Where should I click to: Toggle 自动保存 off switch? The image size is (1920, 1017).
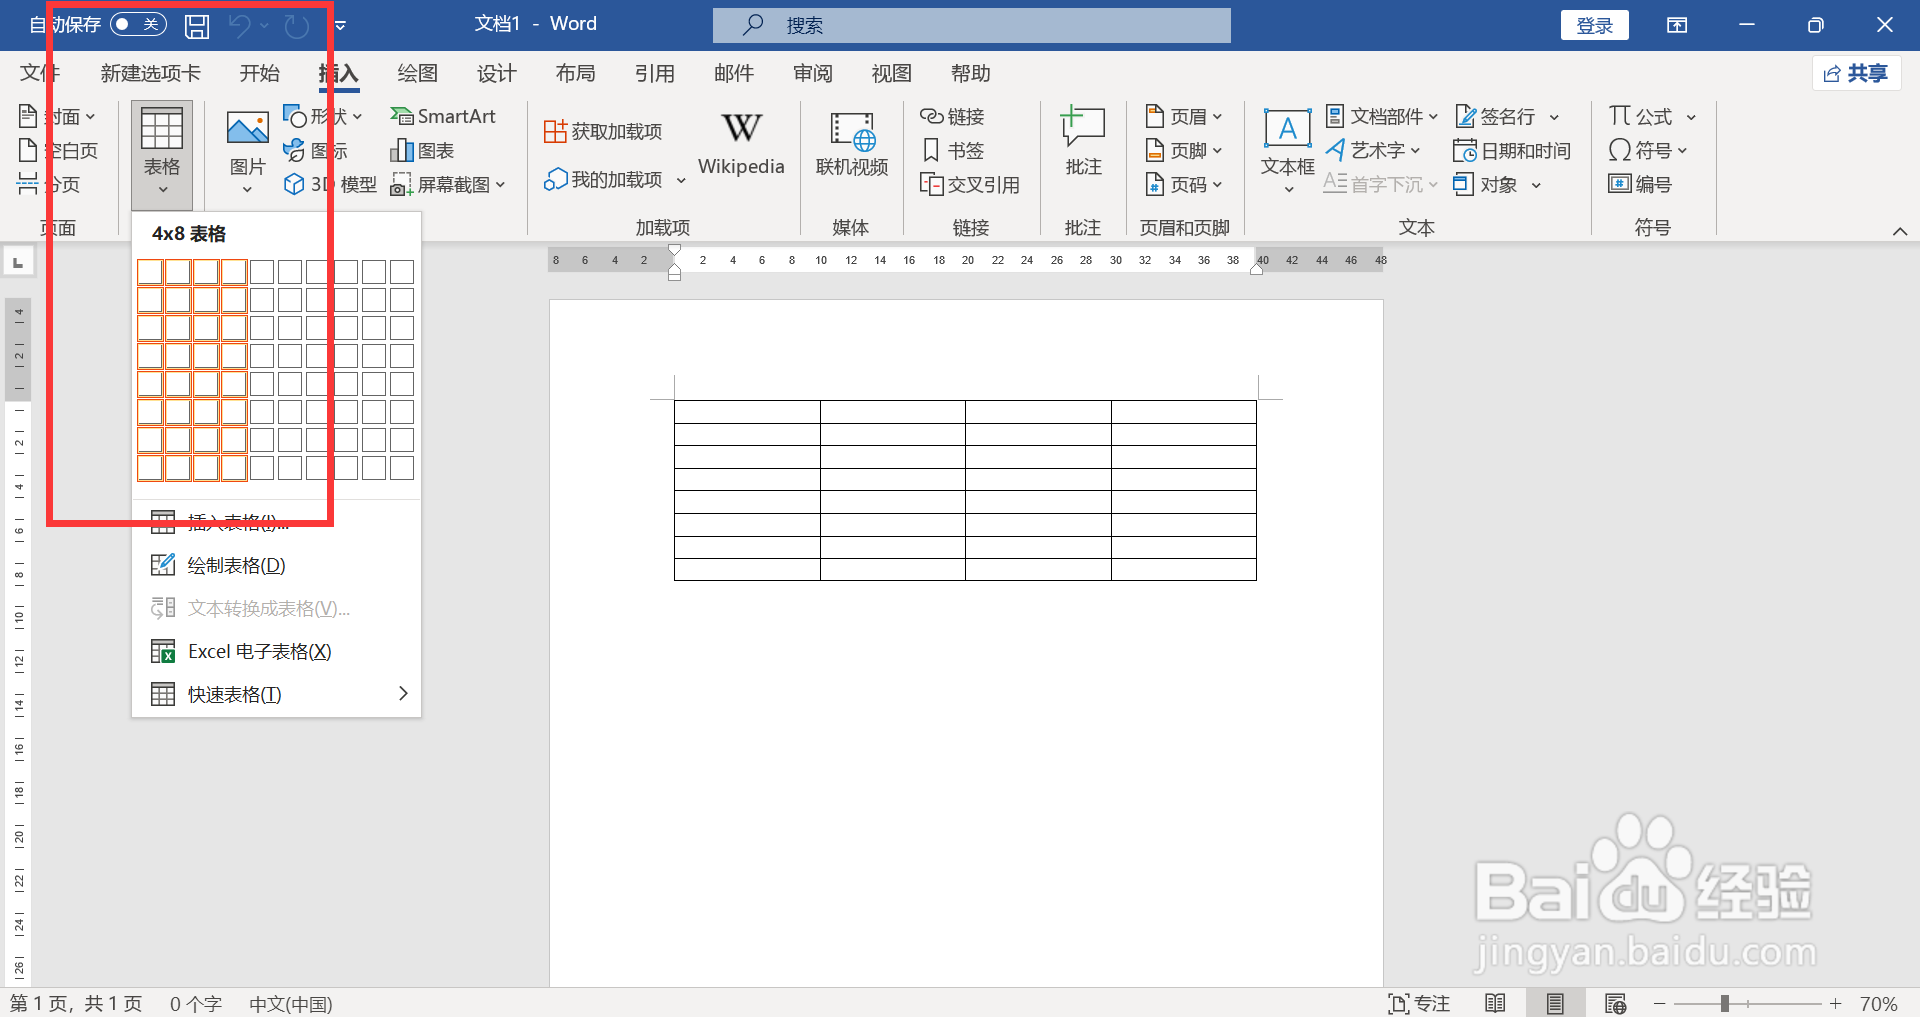point(138,23)
